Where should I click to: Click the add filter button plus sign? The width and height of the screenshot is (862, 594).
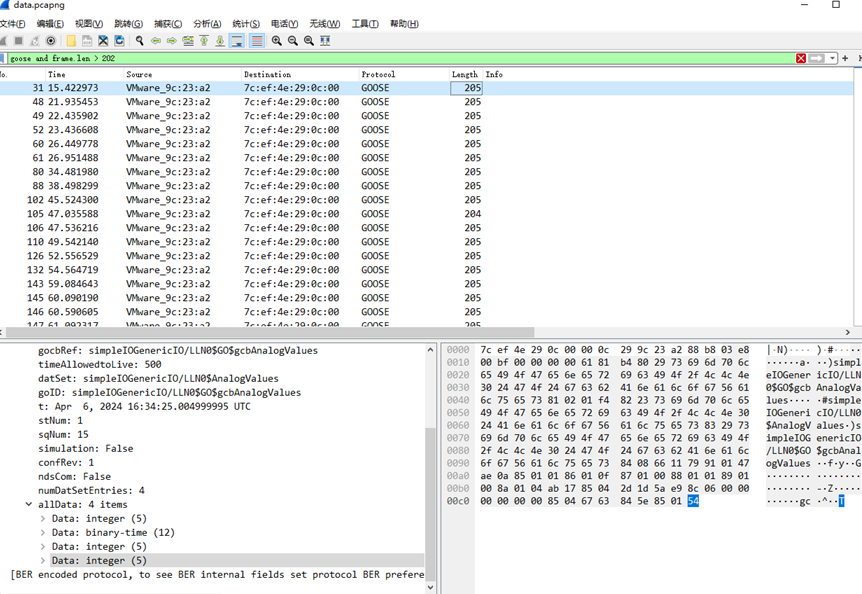(845, 58)
